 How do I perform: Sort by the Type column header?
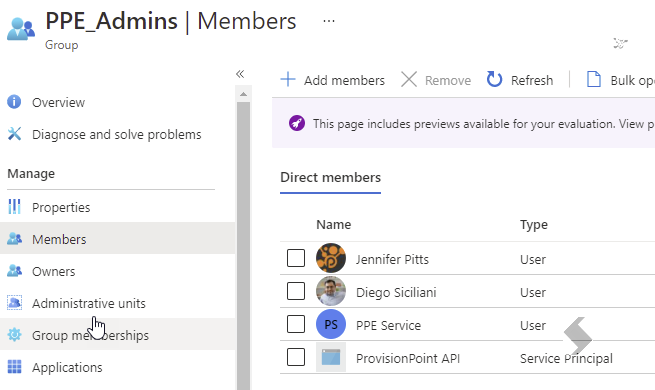click(x=533, y=225)
